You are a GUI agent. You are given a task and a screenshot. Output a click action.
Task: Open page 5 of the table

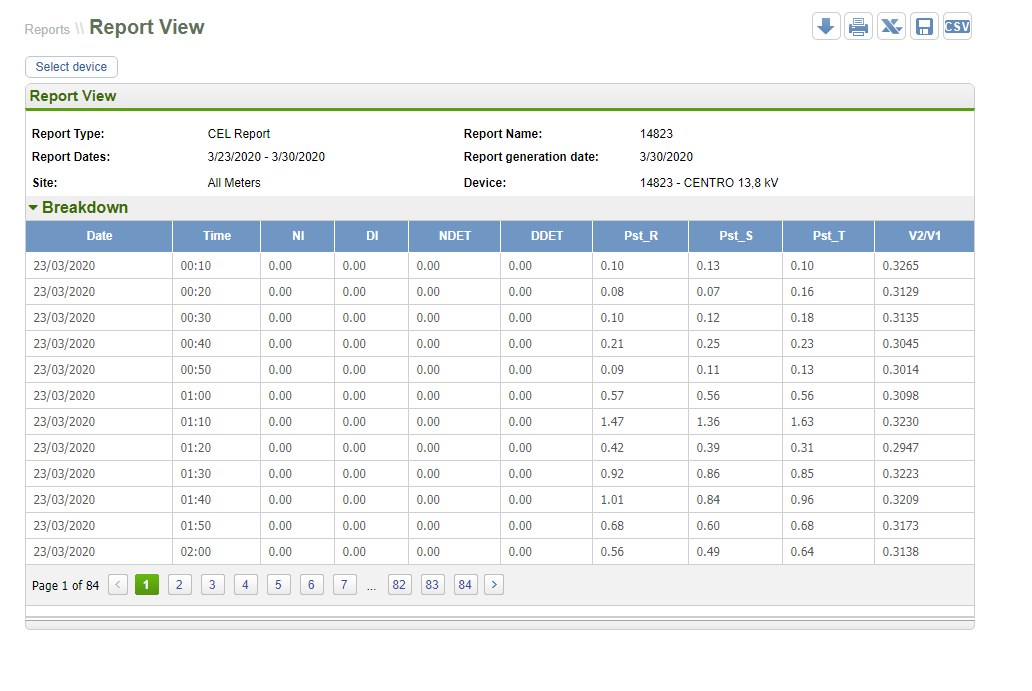[x=278, y=584]
